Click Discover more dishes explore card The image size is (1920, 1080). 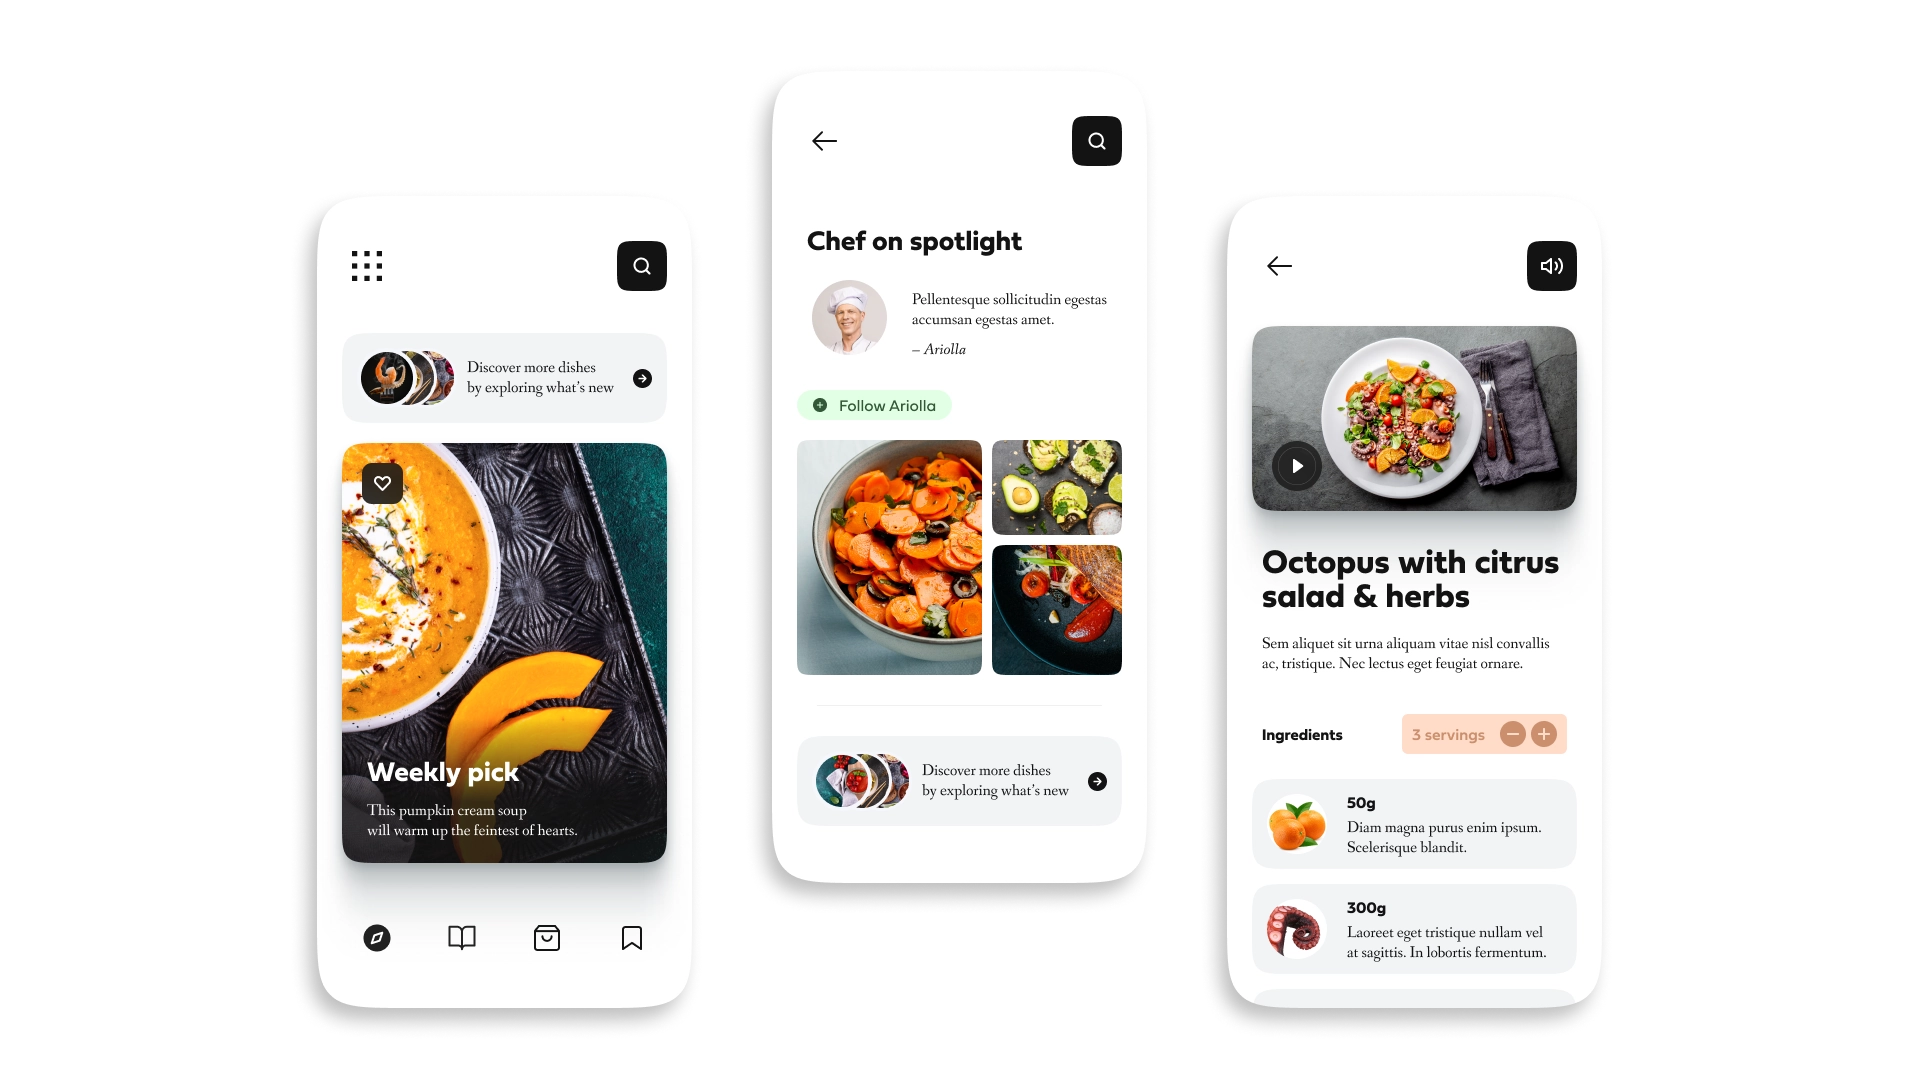[x=504, y=378]
